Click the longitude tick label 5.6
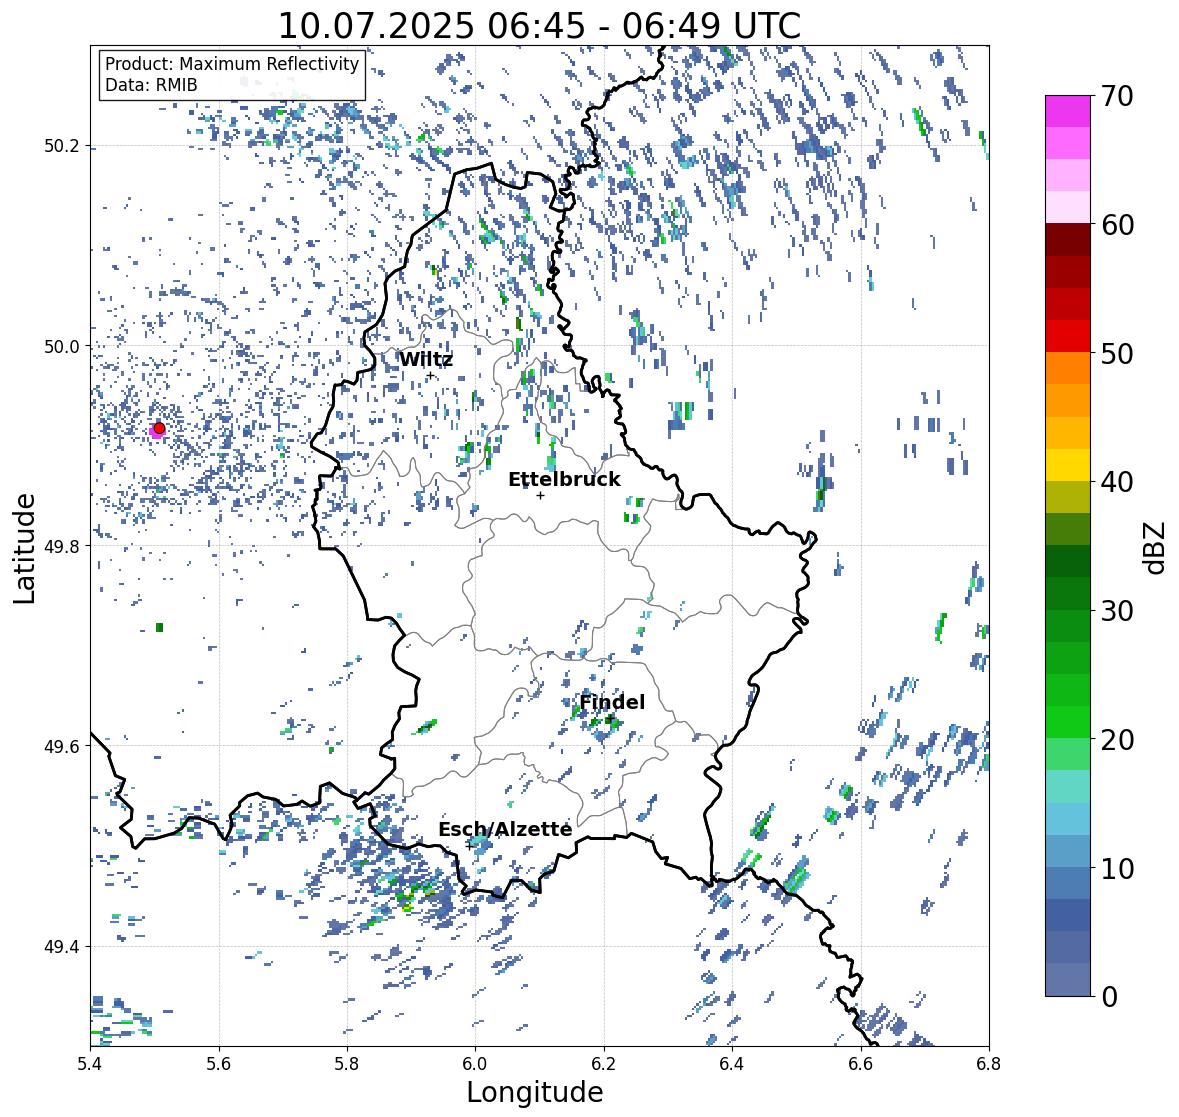 coord(219,1064)
